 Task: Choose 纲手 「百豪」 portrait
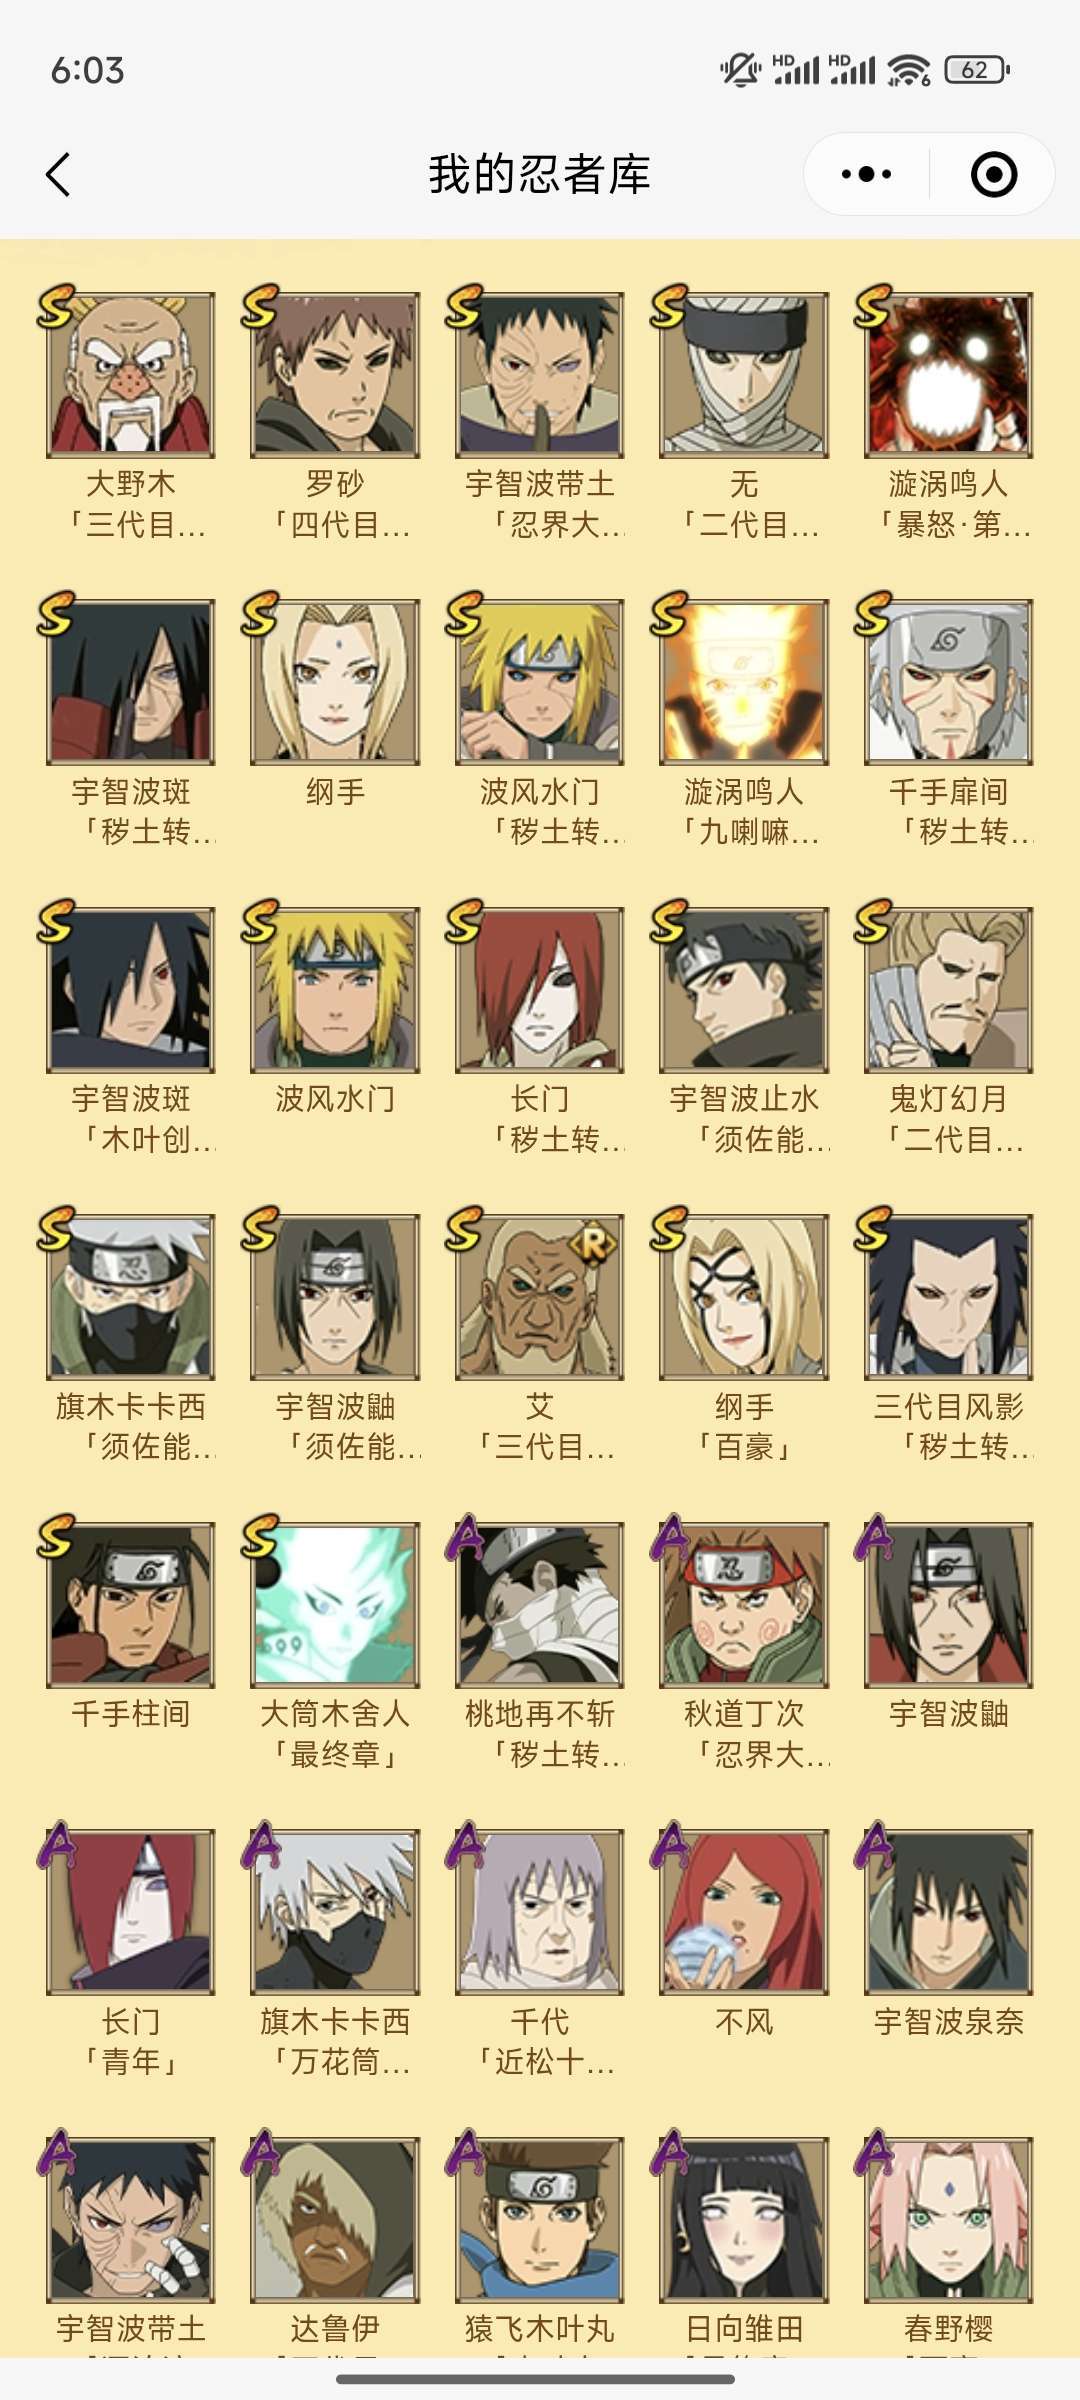pos(744,1297)
